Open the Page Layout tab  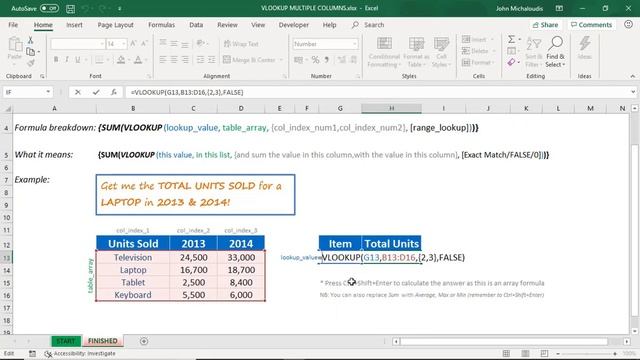point(116,25)
